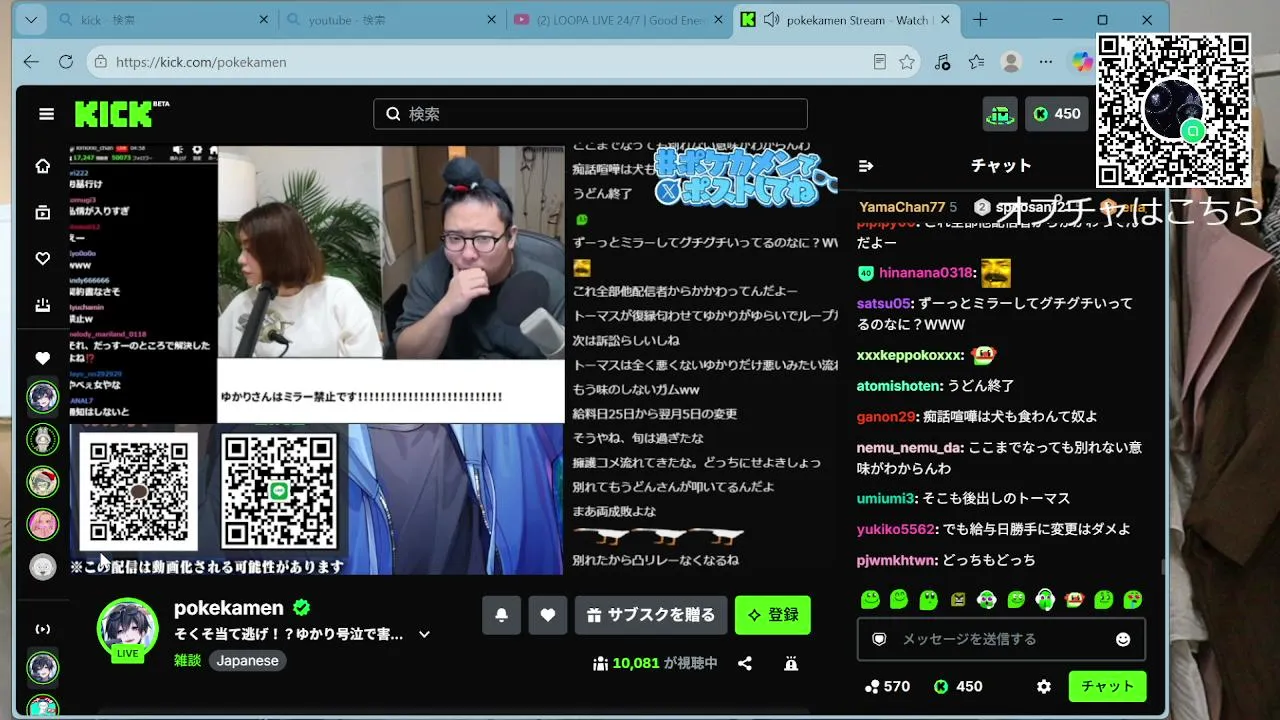
Task: Open Following heart outline in sidebar
Action: coord(43,259)
